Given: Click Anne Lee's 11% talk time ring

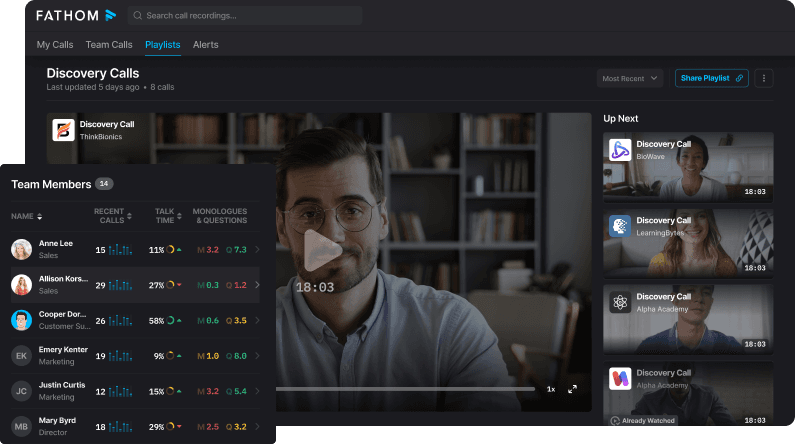Looking at the screenshot, I should [170, 249].
